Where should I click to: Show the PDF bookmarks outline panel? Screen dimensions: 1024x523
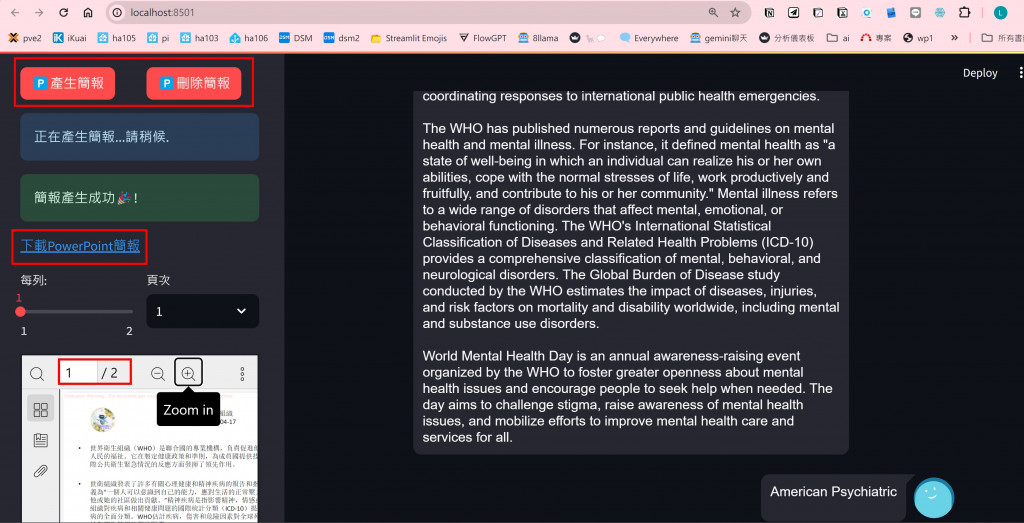pyautogui.click(x=40, y=440)
